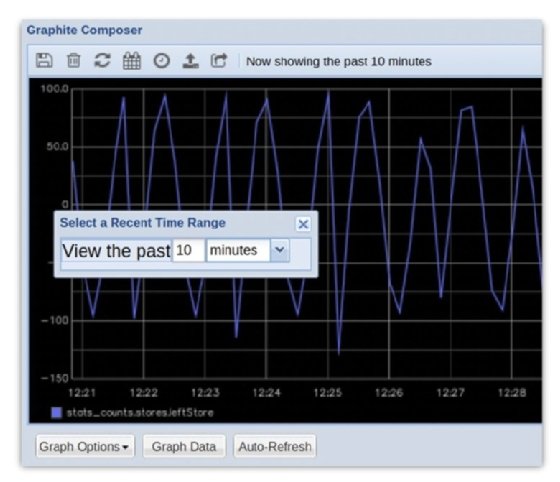Viewport: 560px width, 482px height.
Task: Click the share graph icon
Action: pos(219,60)
